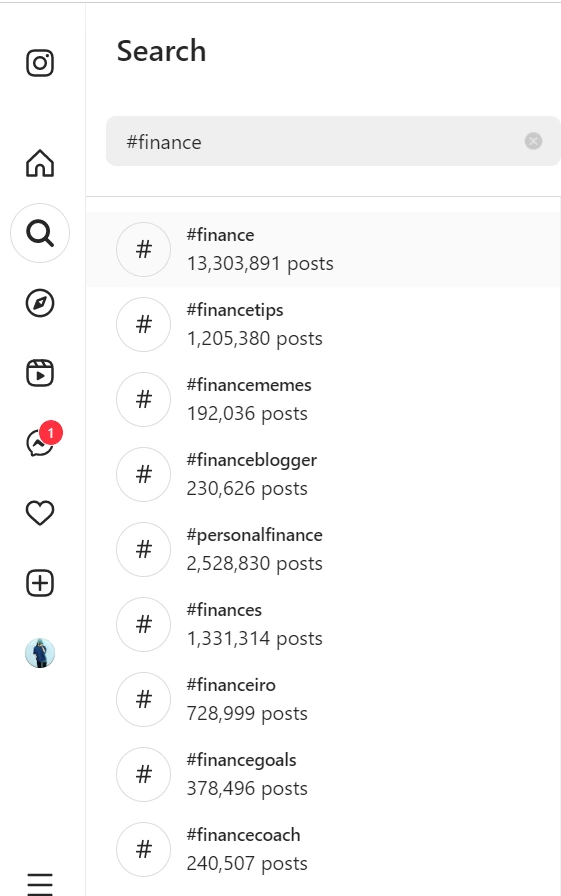561x896 pixels.
Task: Open the Explore compass icon
Action: pos(40,303)
